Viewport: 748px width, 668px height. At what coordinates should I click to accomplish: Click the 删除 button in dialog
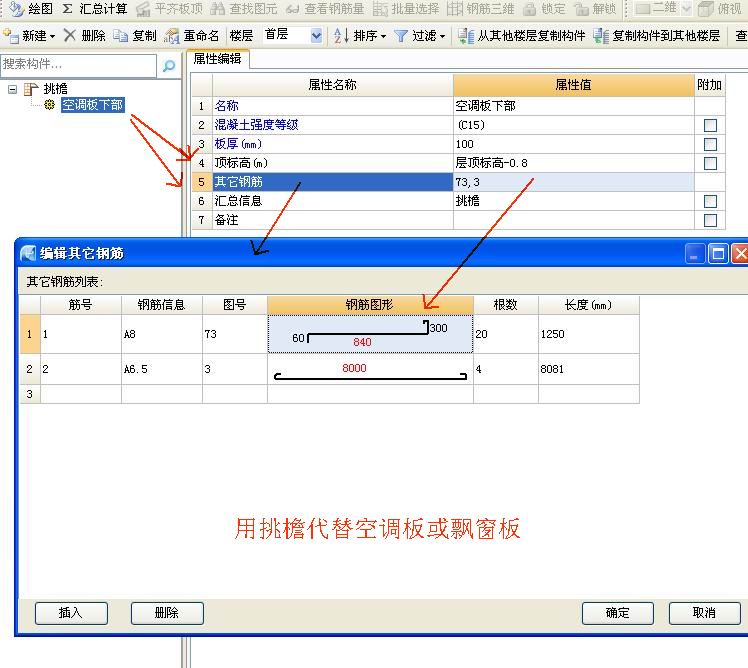(167, 613)
